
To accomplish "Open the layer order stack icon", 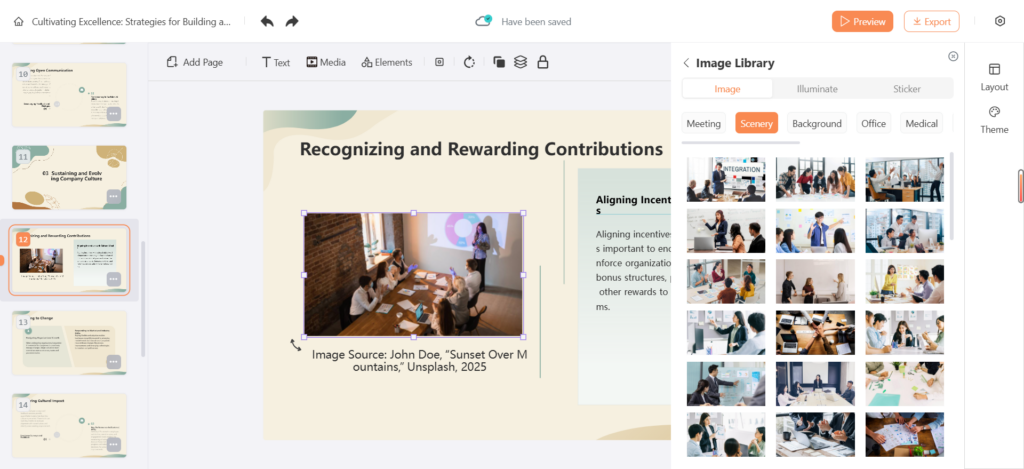I will tap(520, 62).
